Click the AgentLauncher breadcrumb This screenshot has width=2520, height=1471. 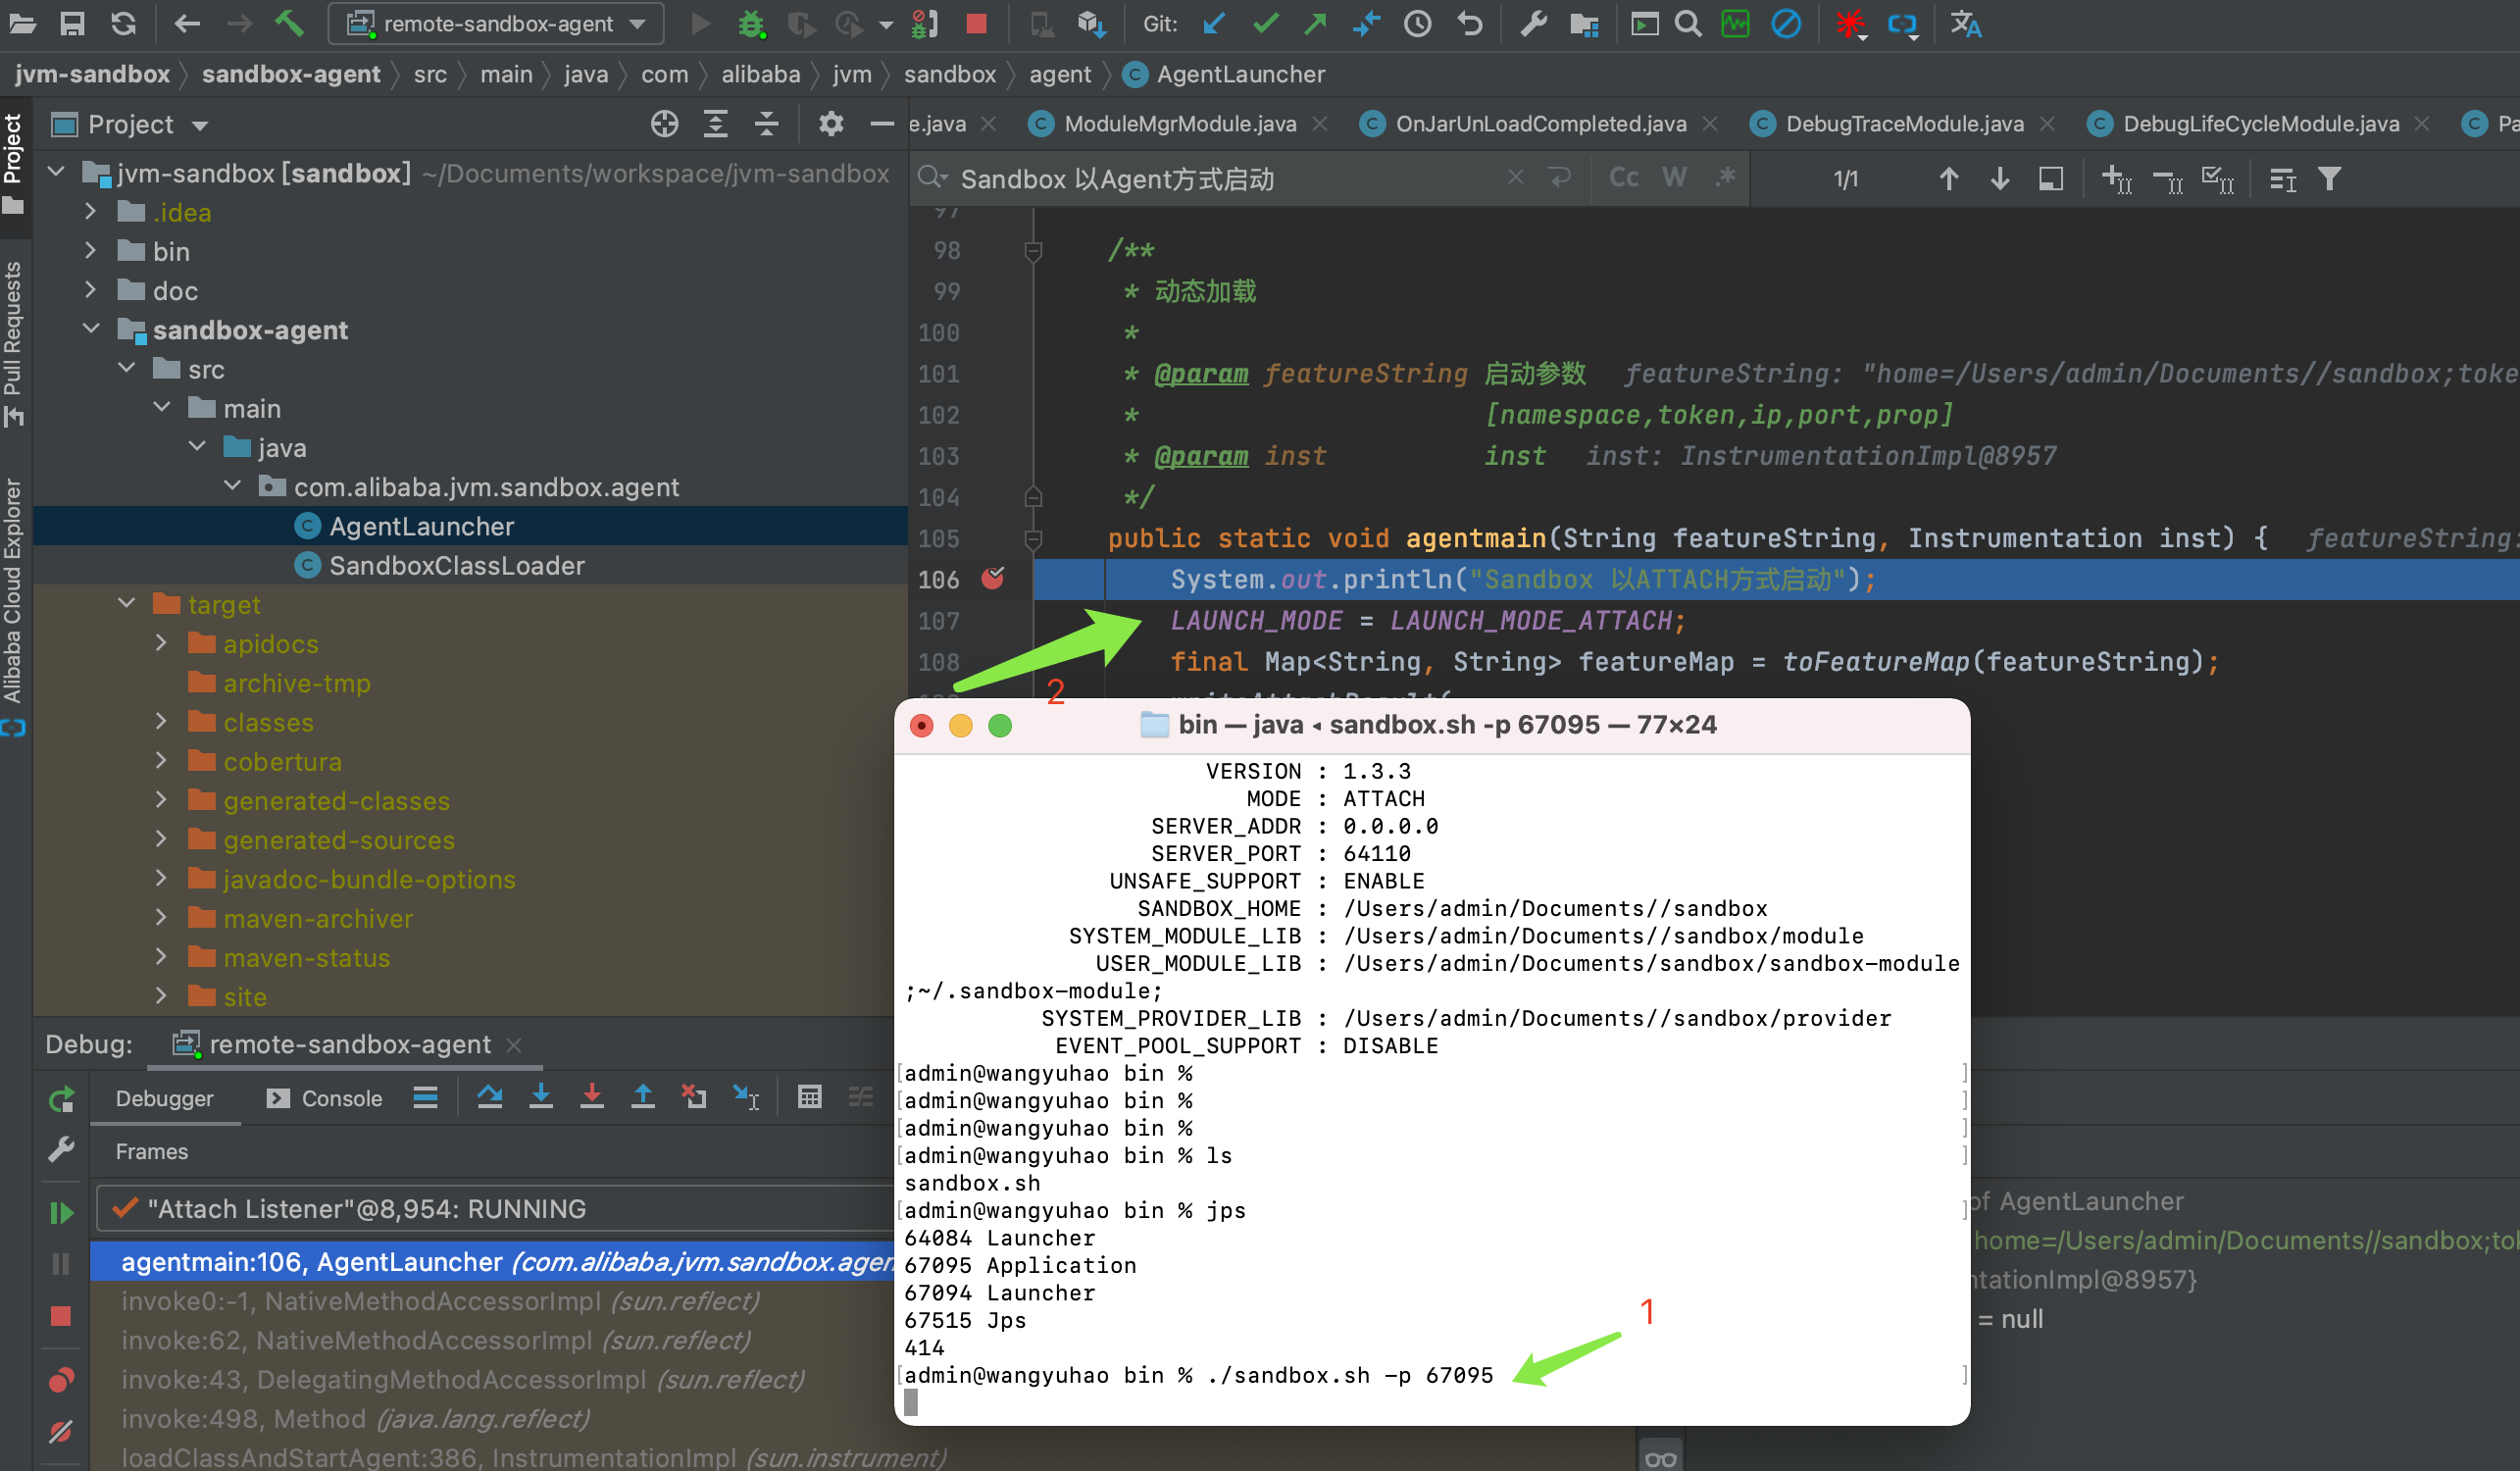[x=1239, y=74]
